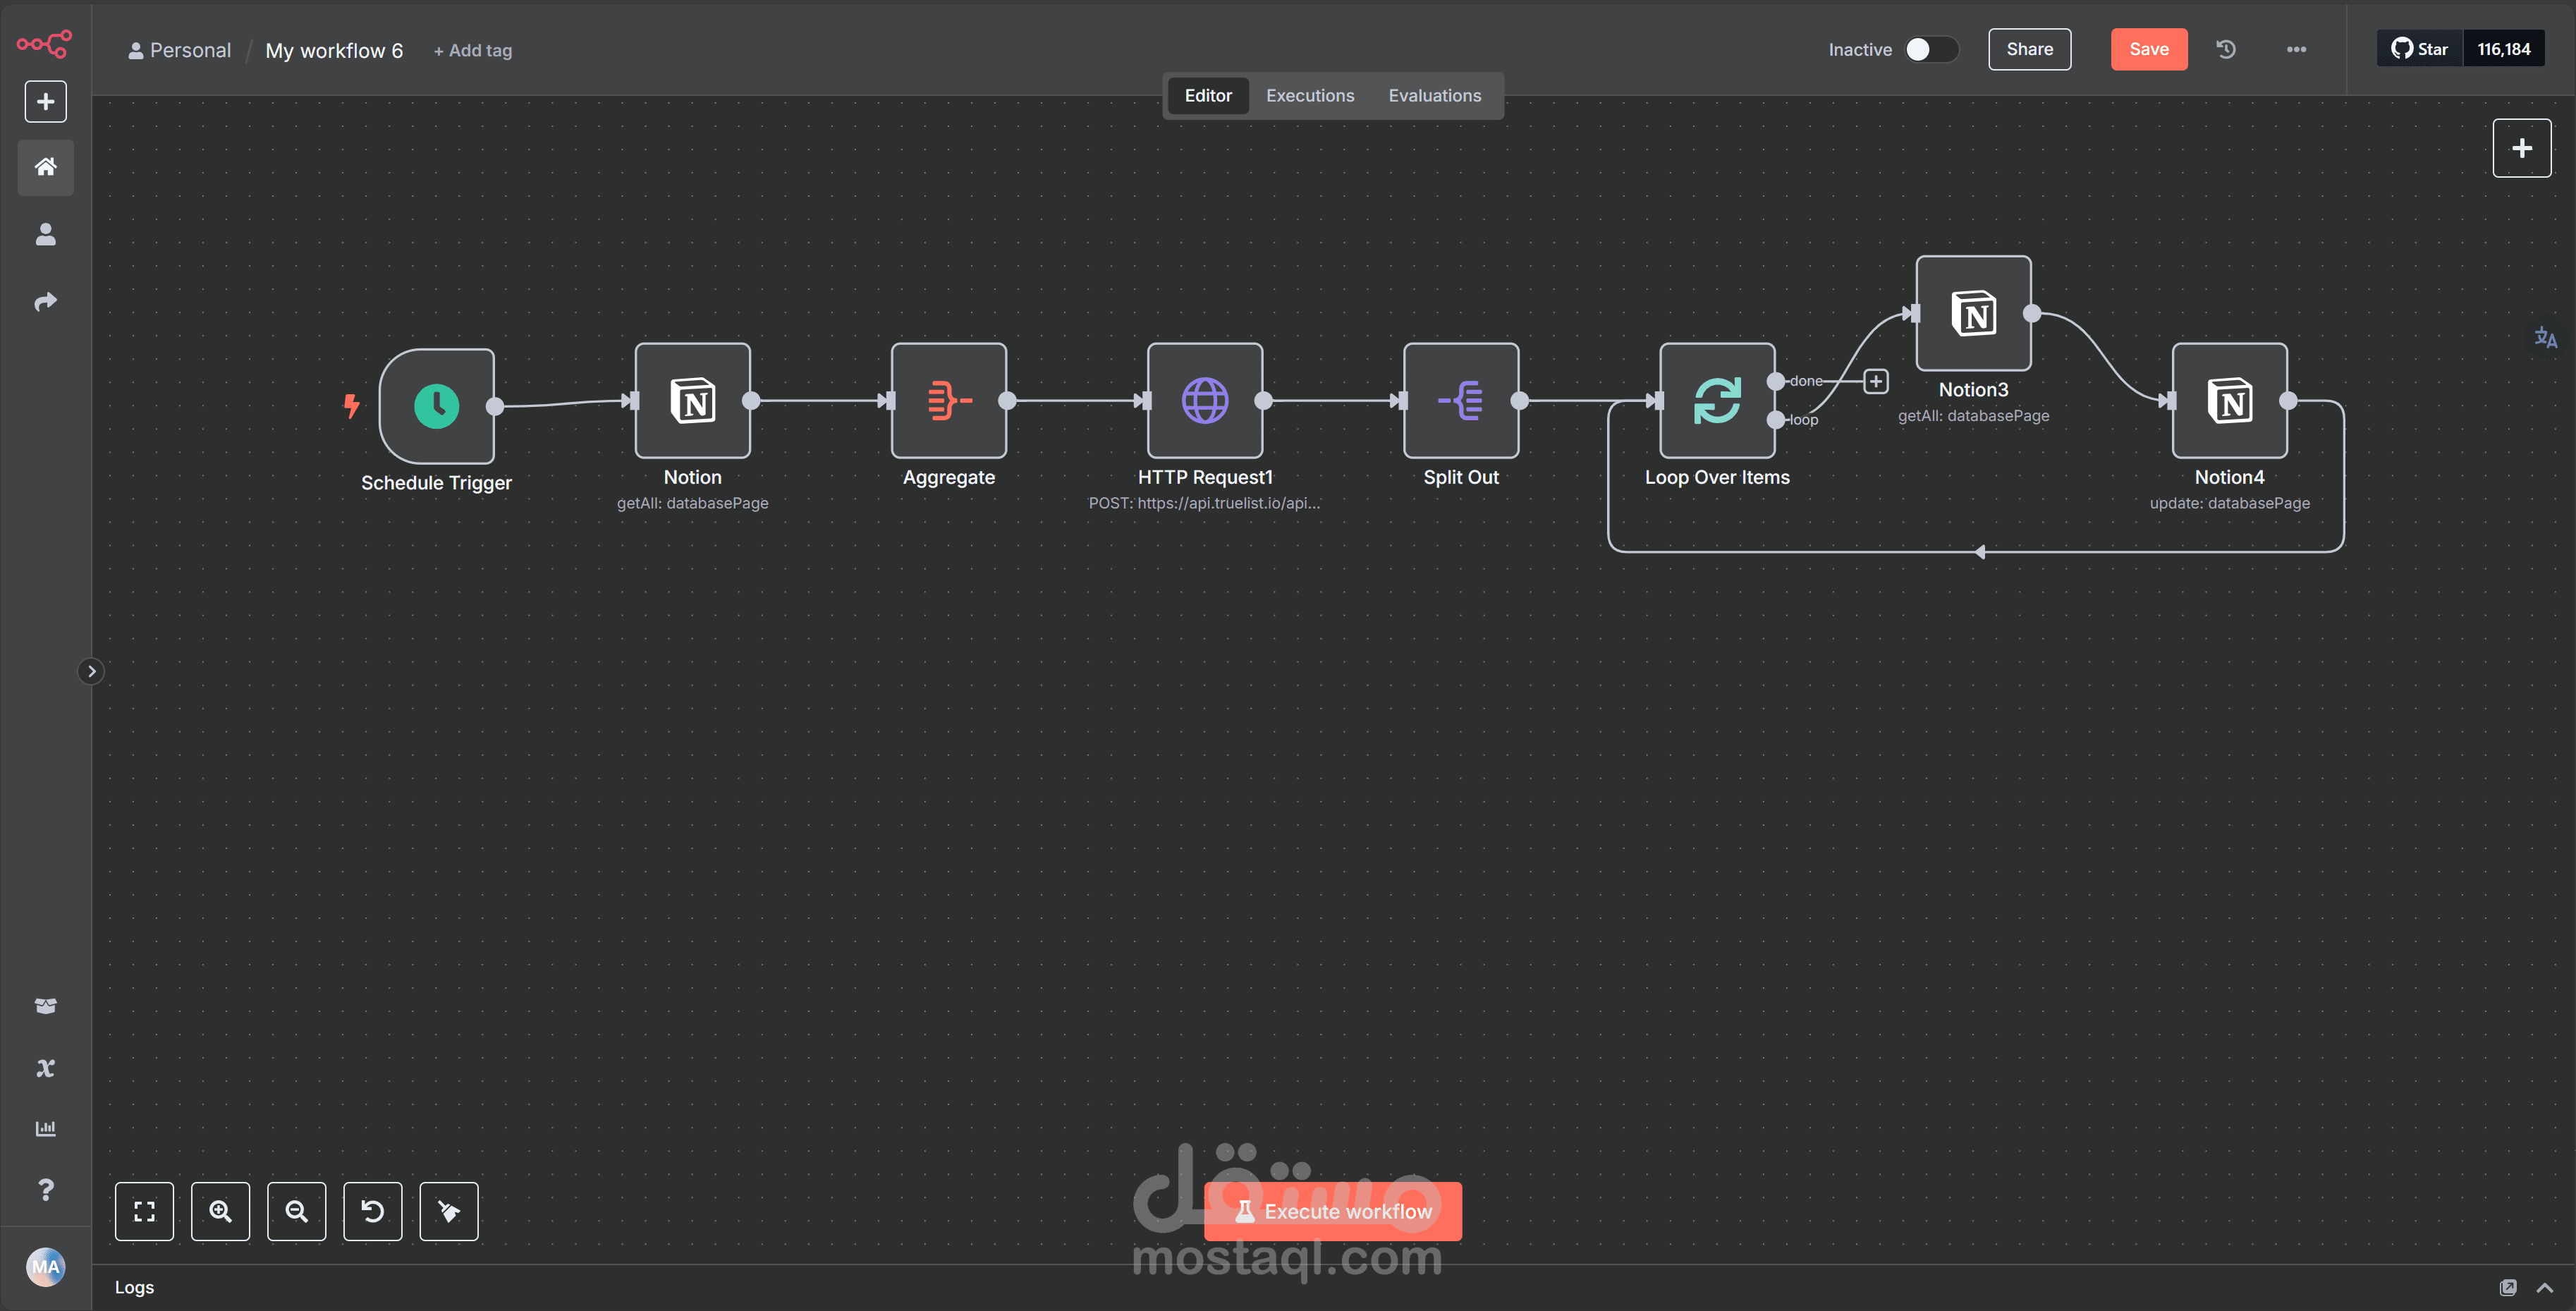
Task: Click the Zoom to fit canvas button
Action: point(144,1211)
